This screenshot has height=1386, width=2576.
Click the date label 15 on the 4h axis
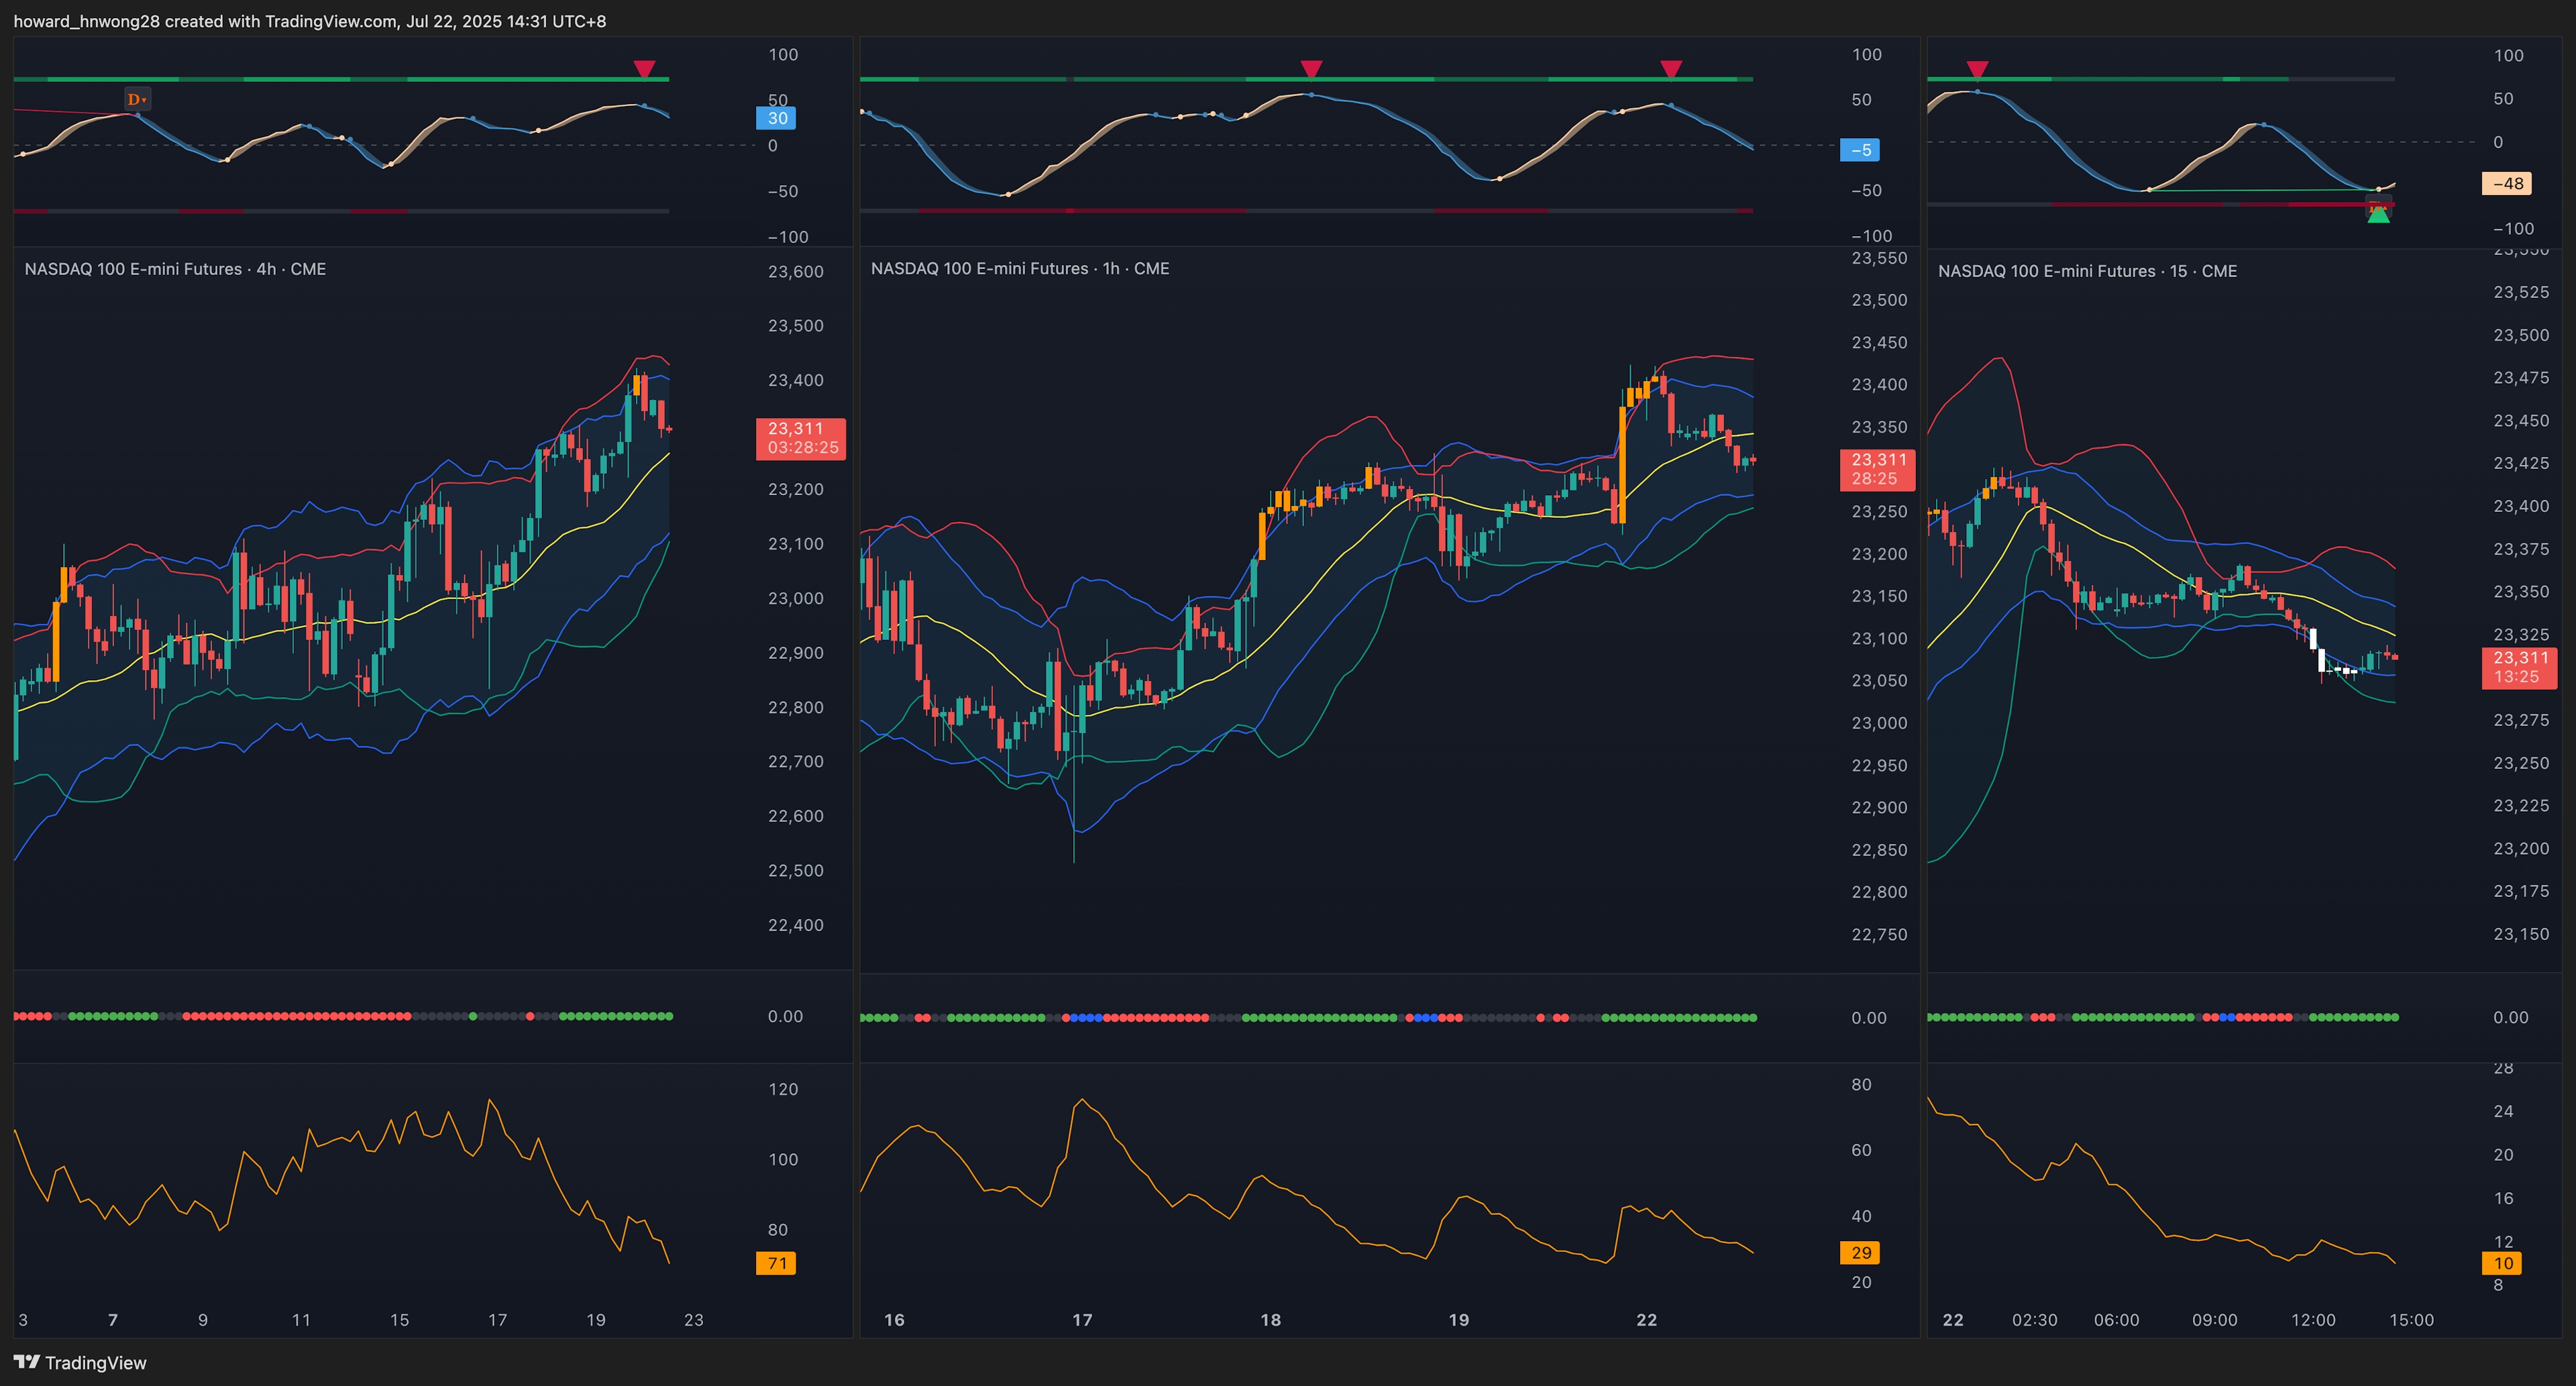pos(400,1320)
